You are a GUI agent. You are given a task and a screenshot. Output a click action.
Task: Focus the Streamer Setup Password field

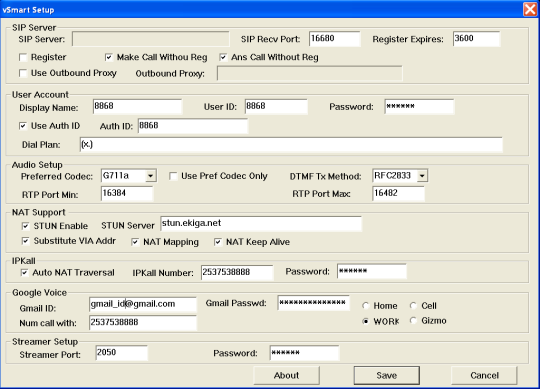304,353
